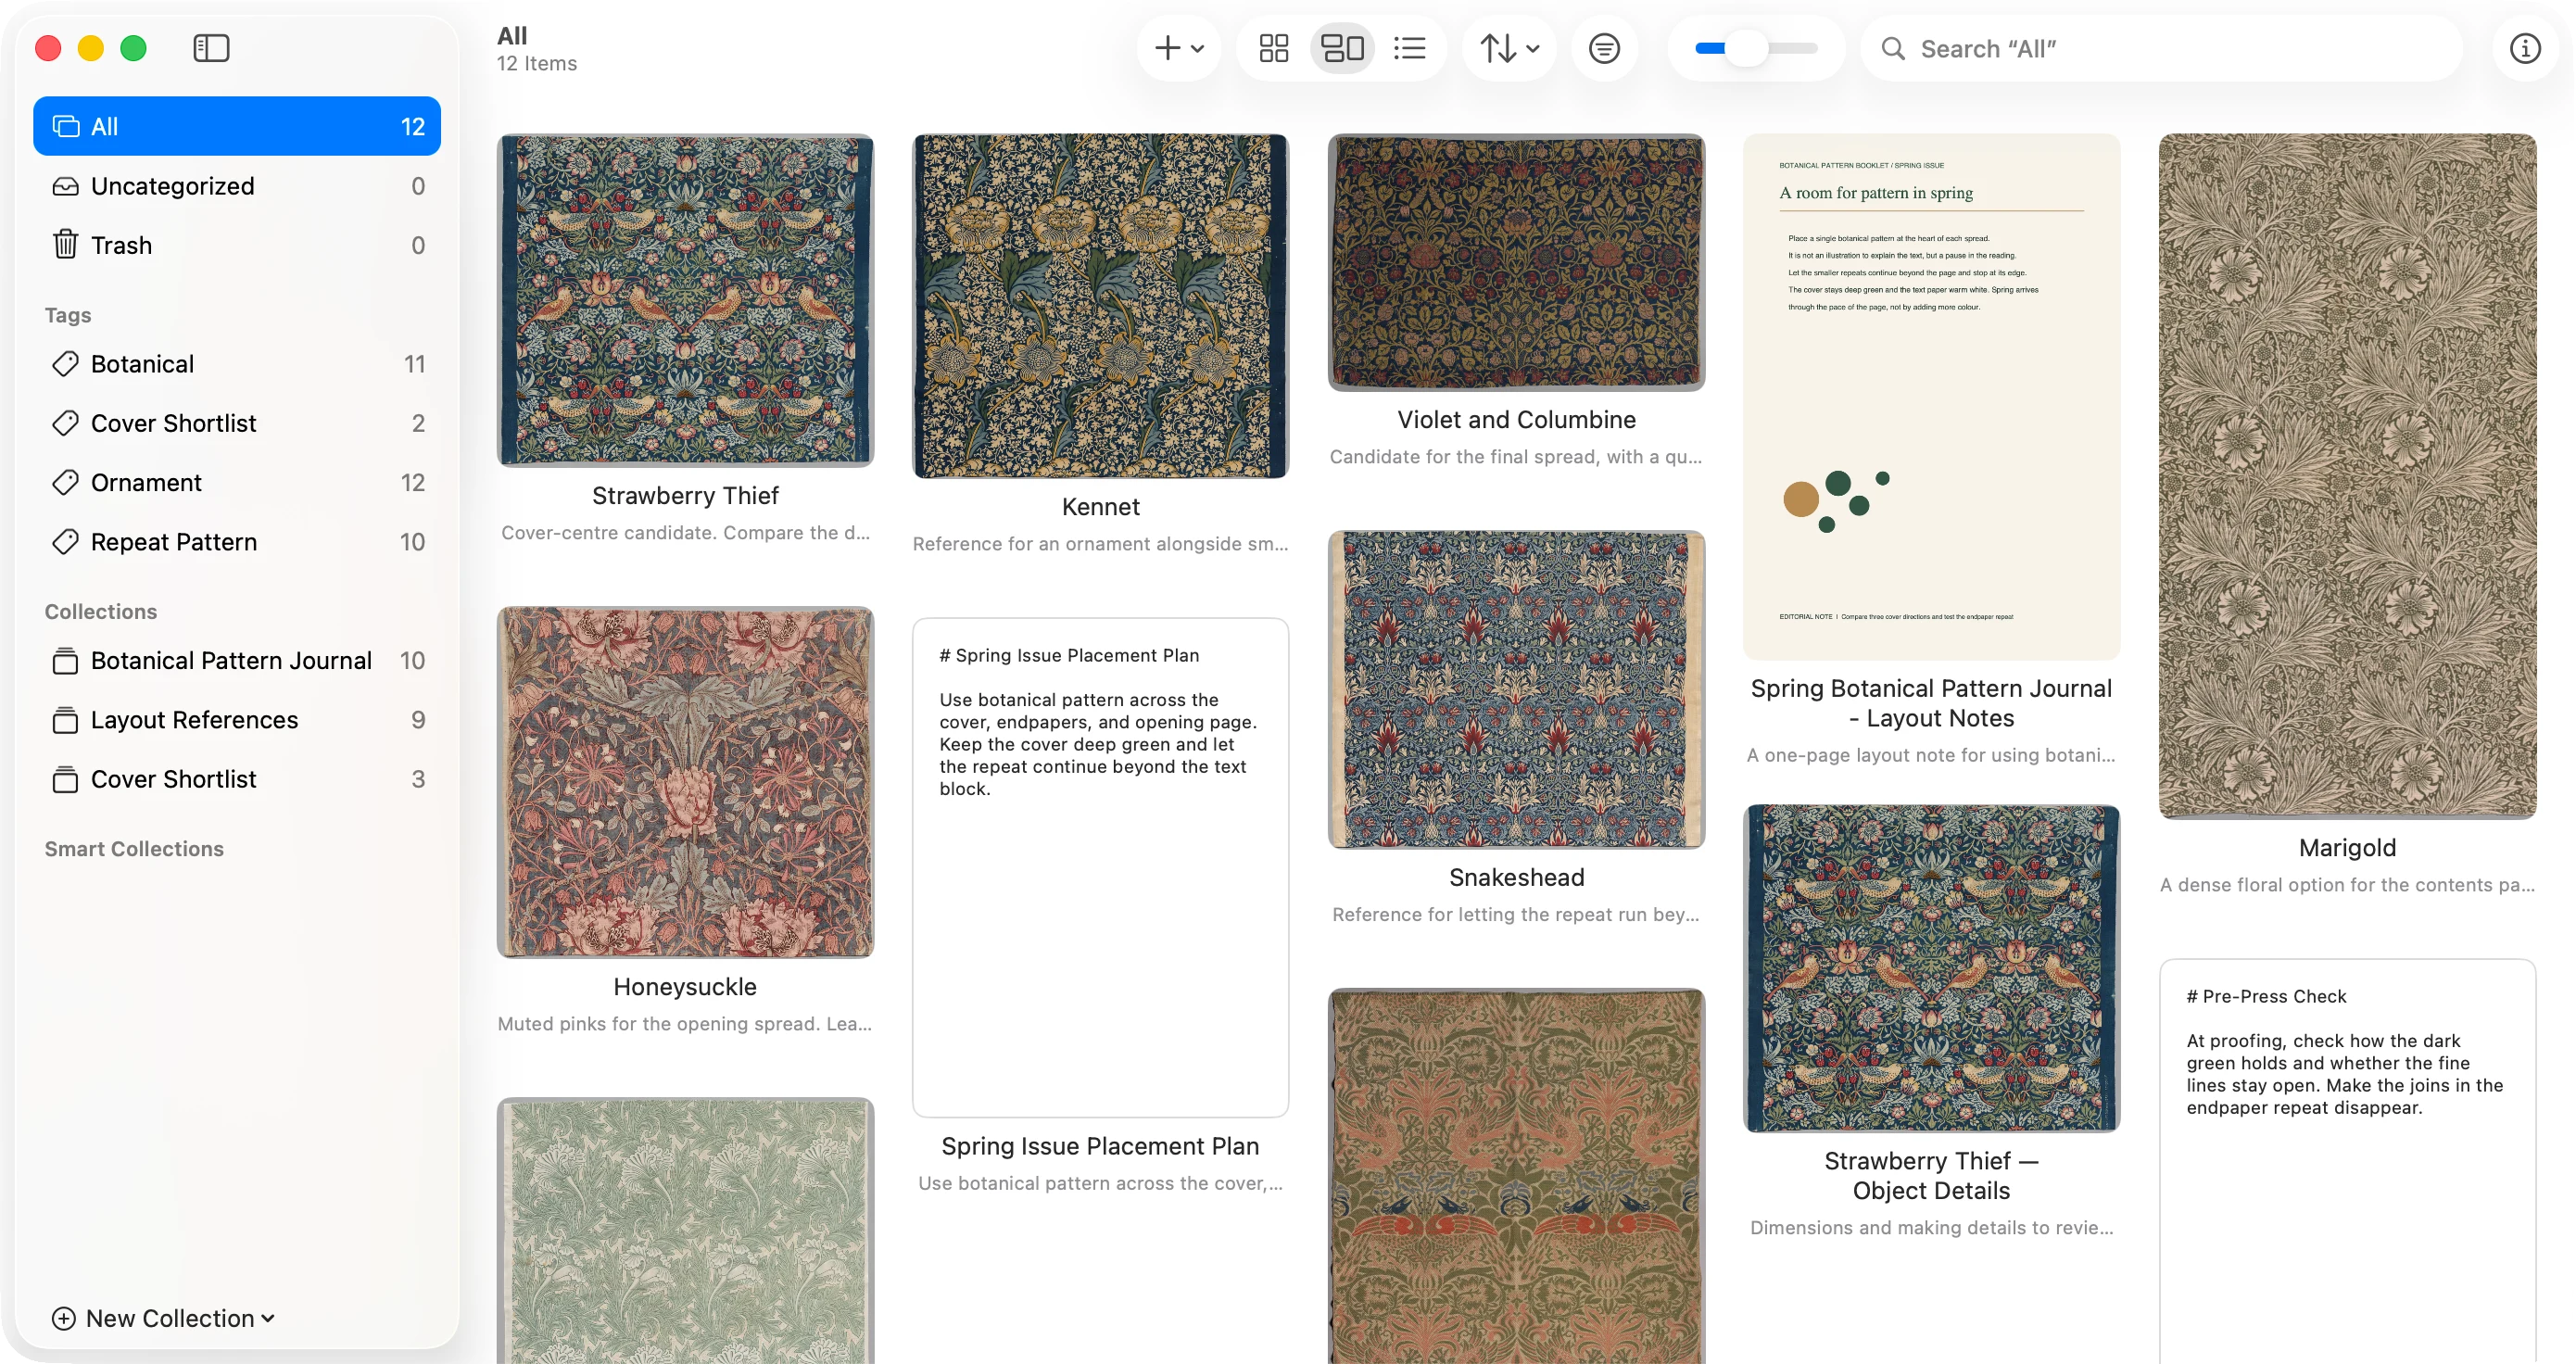Select the All library item
2576x1364 pixels.
click(x=237, y=126)
